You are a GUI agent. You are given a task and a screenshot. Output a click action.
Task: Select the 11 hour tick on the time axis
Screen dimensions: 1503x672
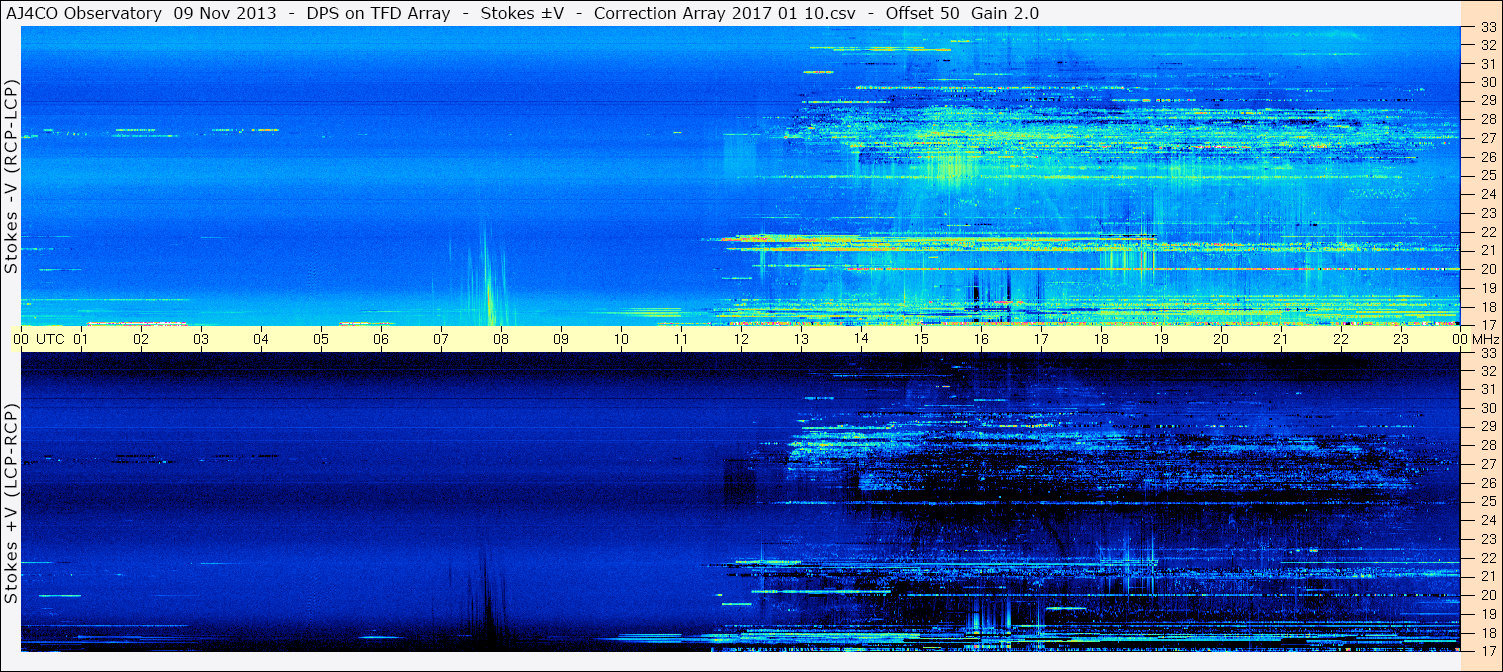681,339
